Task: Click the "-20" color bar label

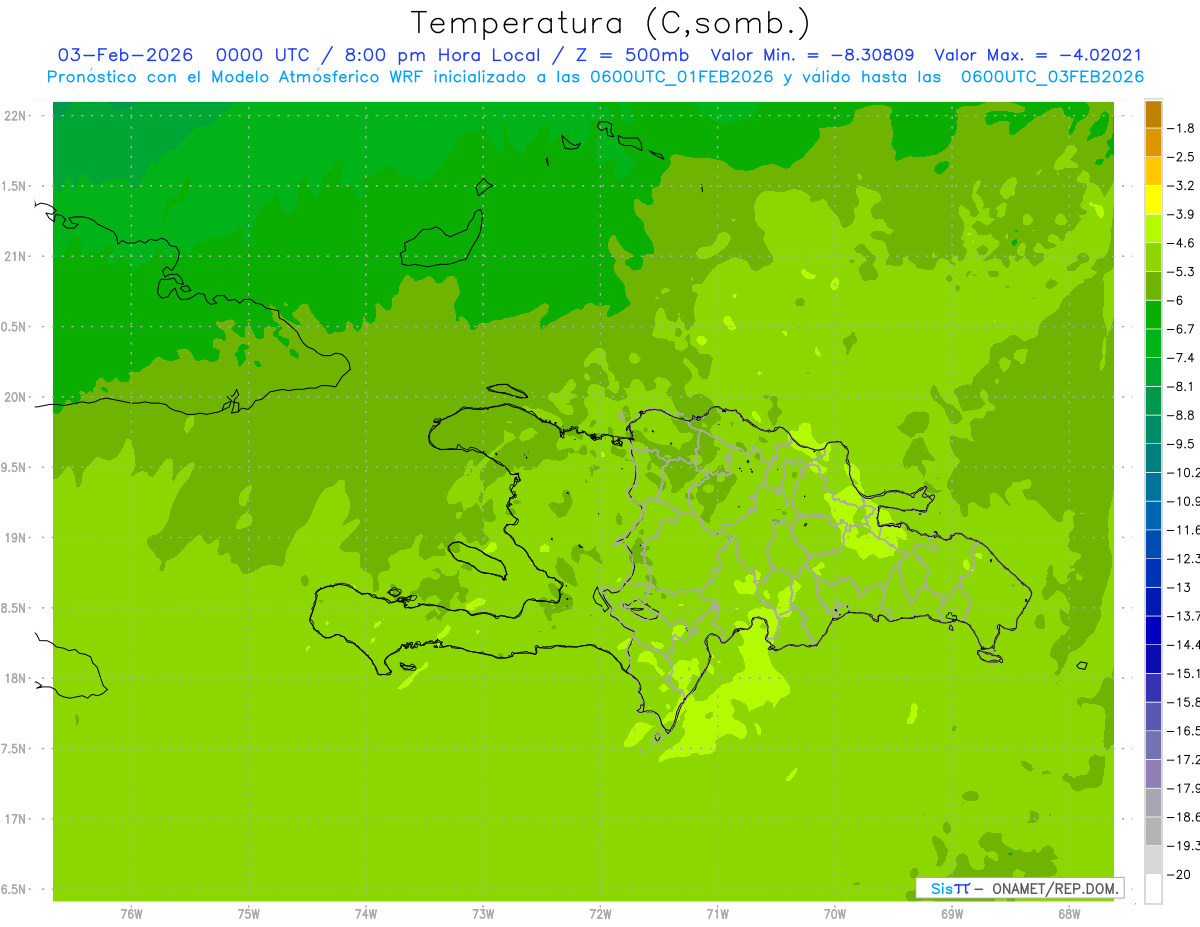Action: (1181, 875)
